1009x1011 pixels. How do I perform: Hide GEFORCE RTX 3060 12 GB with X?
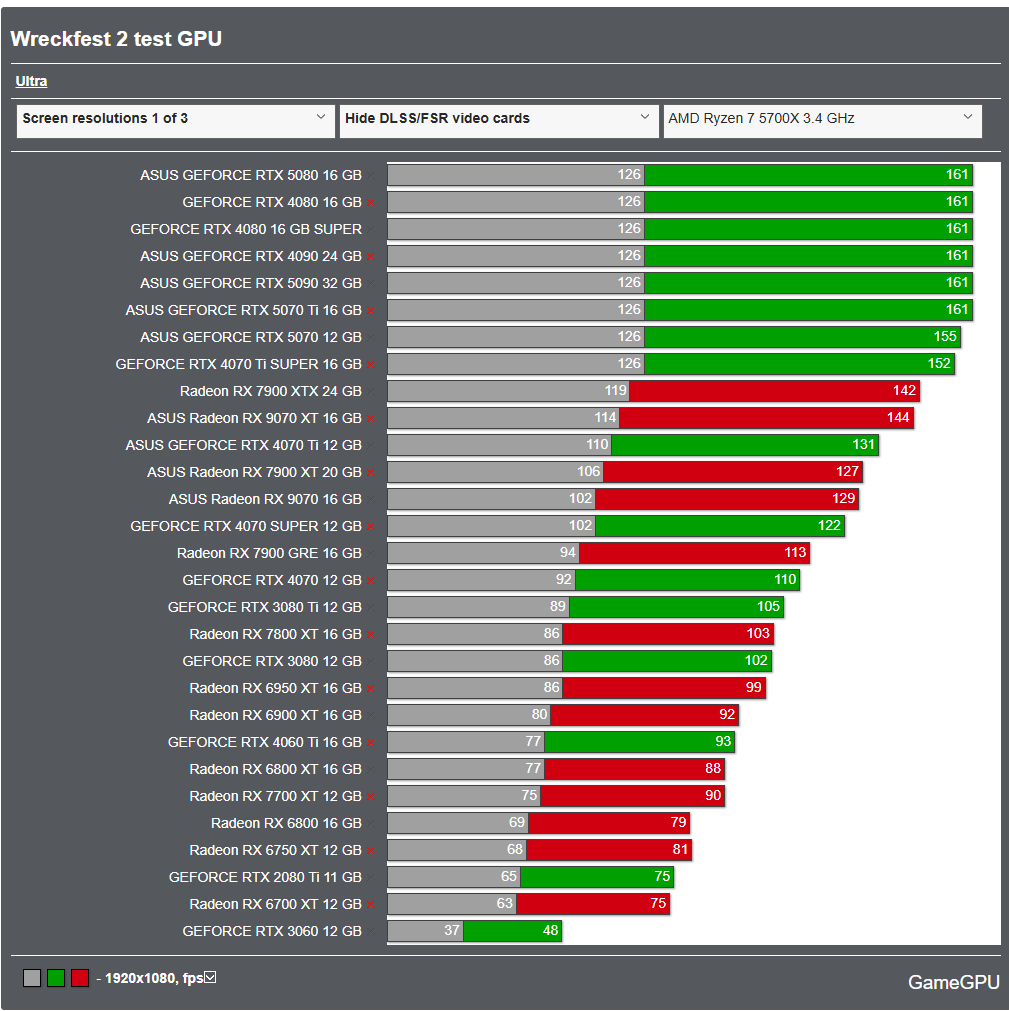pos(371,932)
